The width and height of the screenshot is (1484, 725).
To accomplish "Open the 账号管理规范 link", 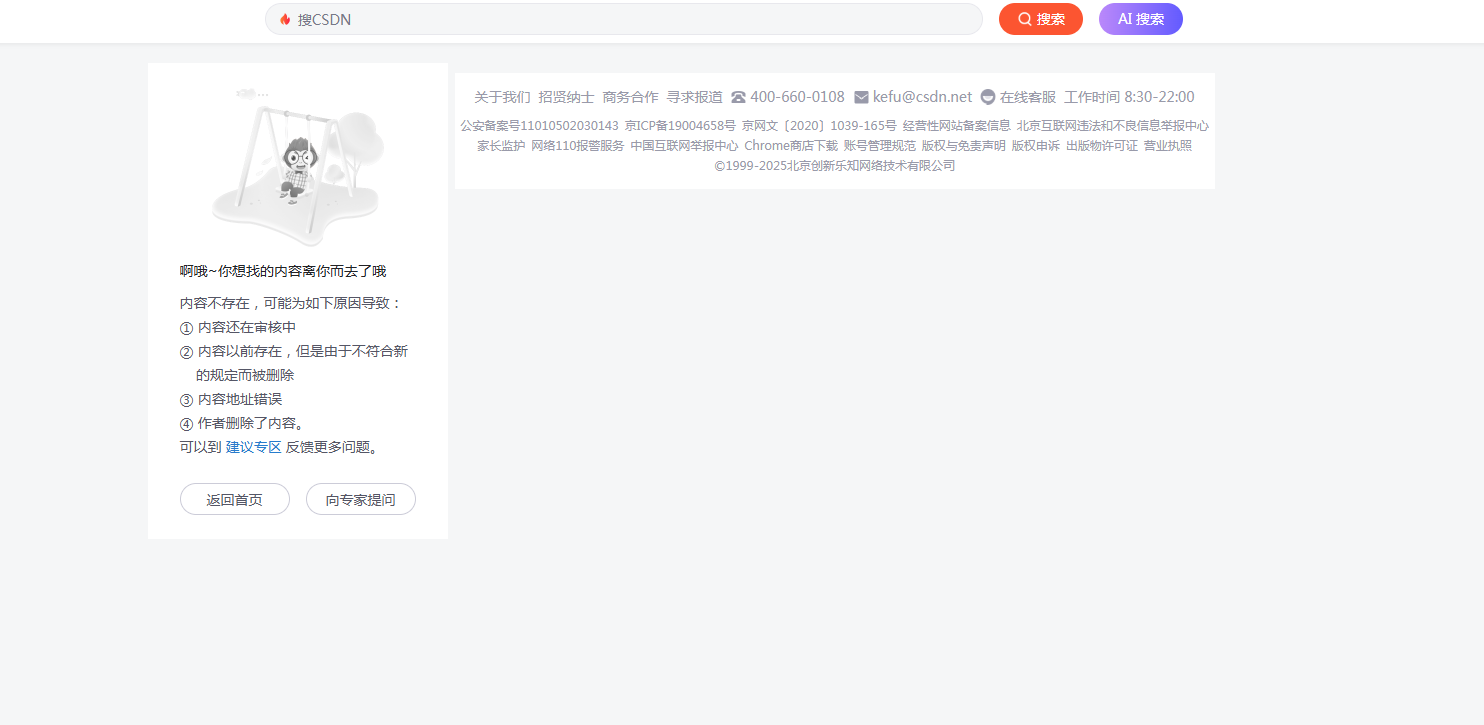I will 880,146.
